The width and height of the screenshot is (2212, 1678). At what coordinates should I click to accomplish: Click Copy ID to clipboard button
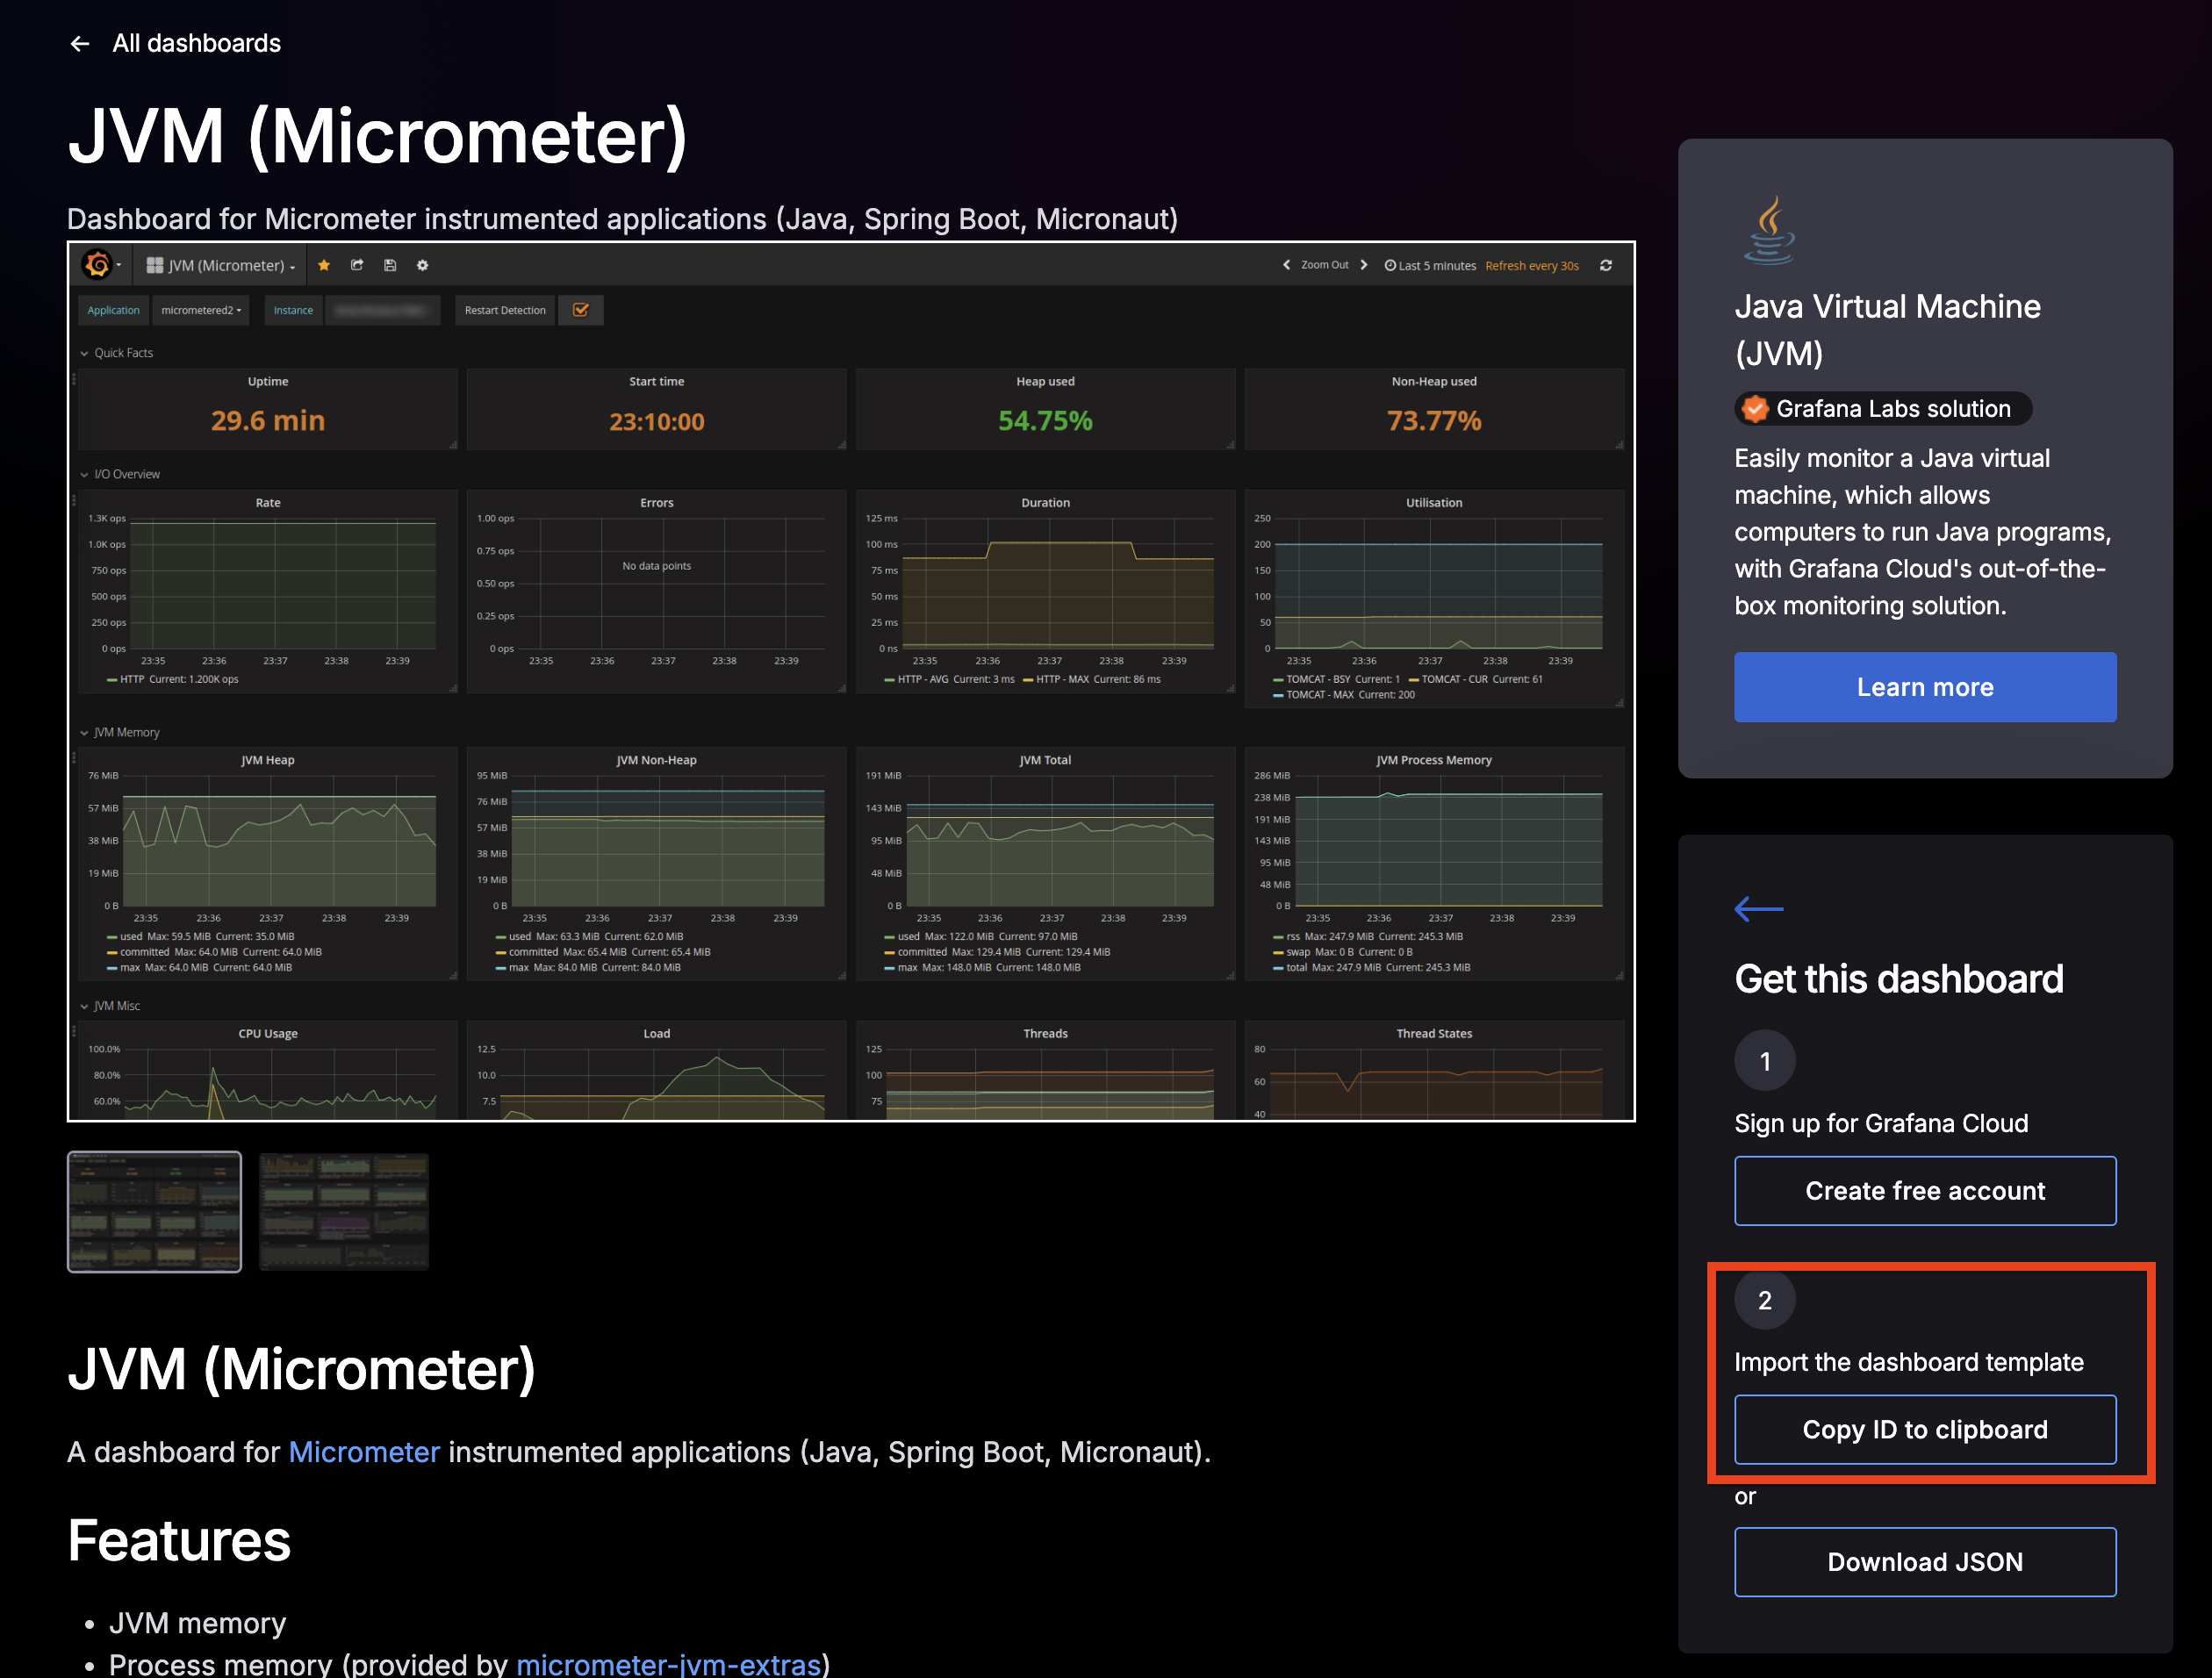coord(1924,1429)
